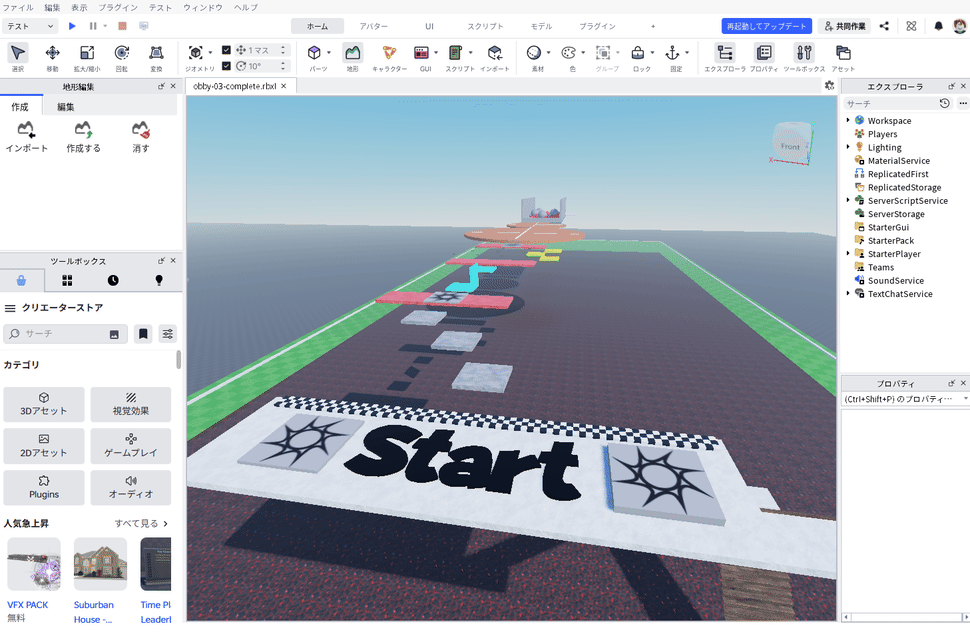Click the pause playtest button
This screenshot has width=970, height=642.
coord(93,26)
